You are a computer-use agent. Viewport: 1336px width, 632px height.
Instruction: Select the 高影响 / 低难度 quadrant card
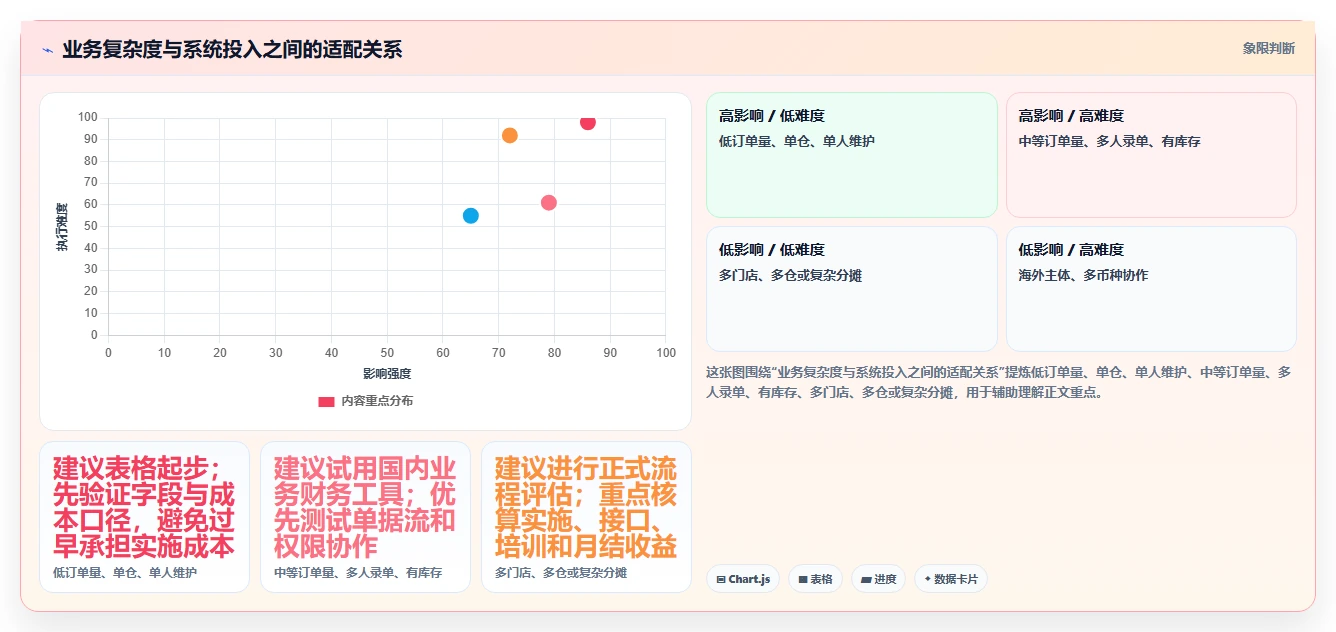coord(852,155)
